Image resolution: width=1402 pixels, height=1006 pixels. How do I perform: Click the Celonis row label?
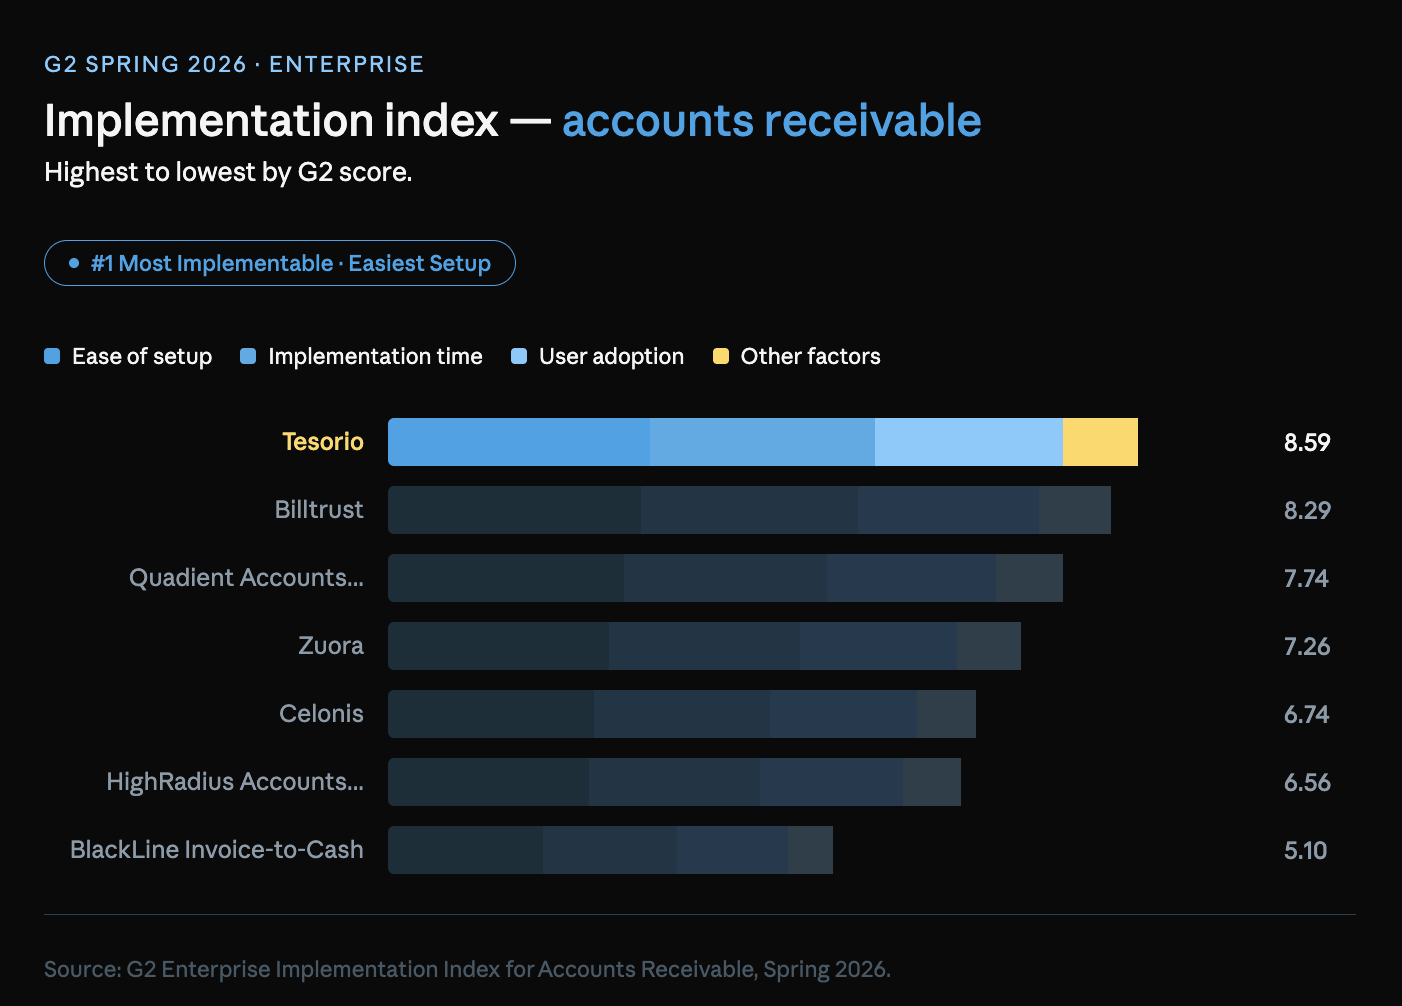tap(321, 714)
